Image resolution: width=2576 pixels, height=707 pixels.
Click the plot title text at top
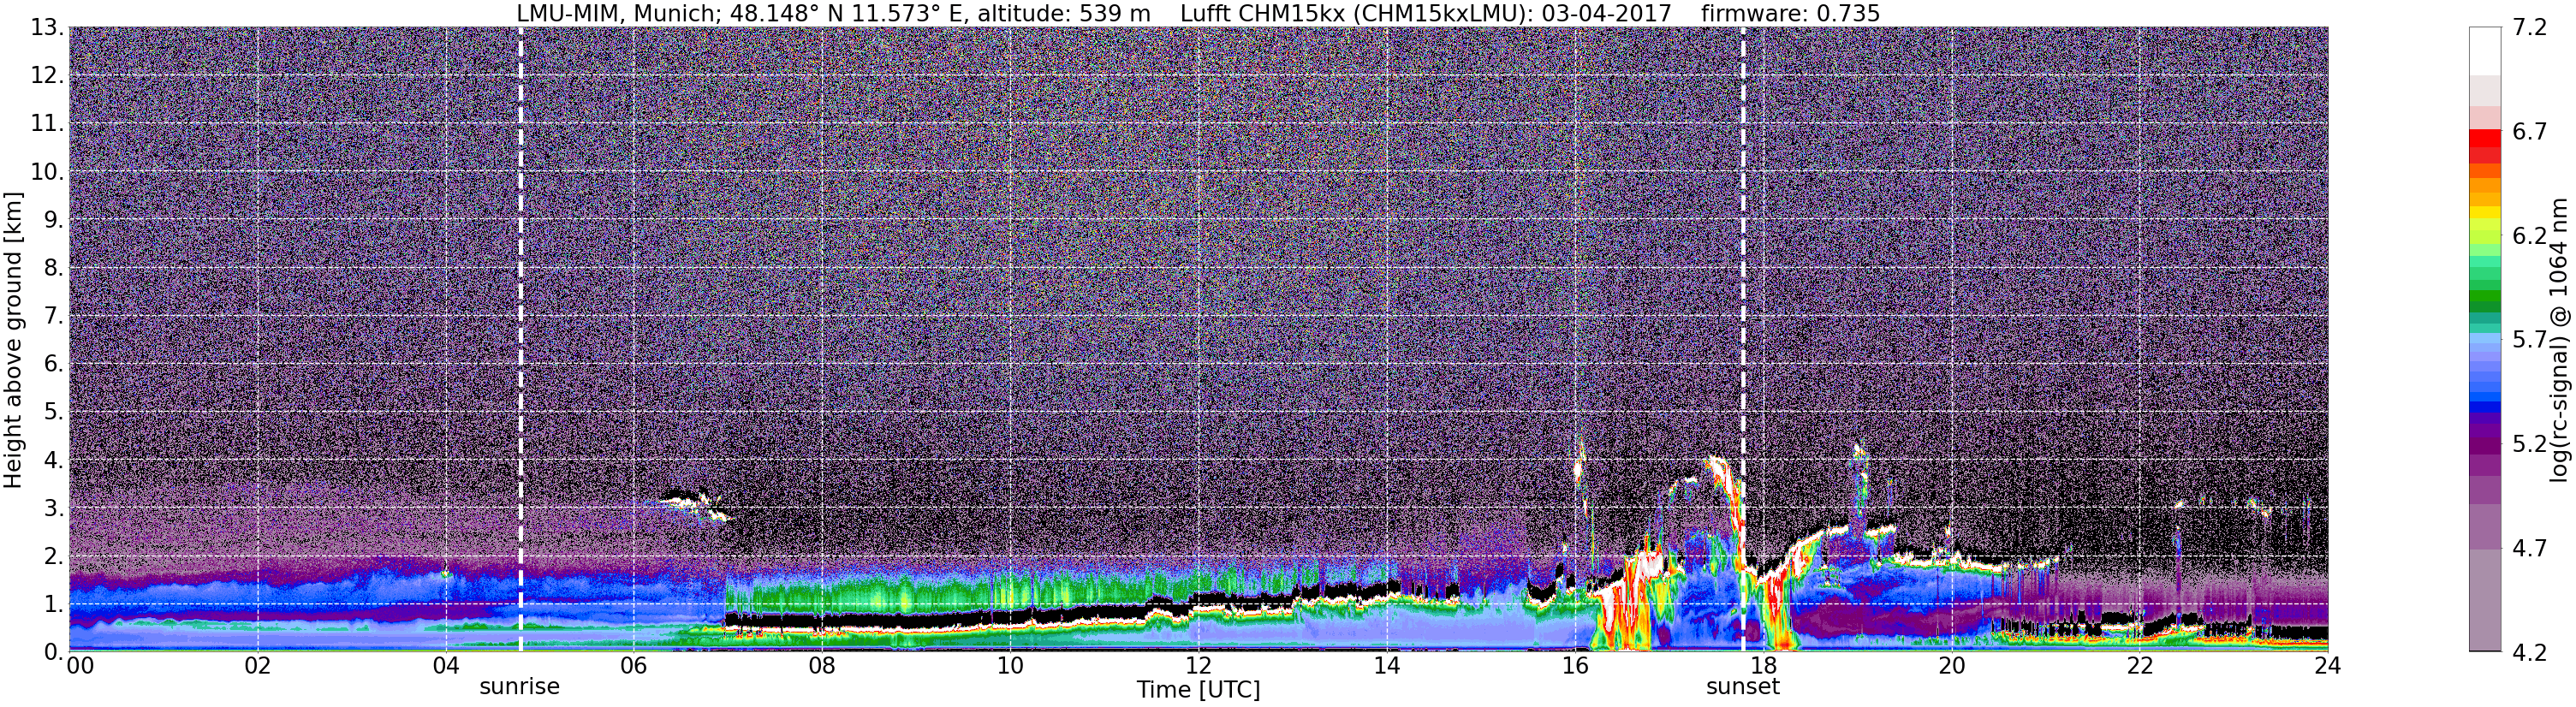pyautogui.click(x=1198, y=13)
